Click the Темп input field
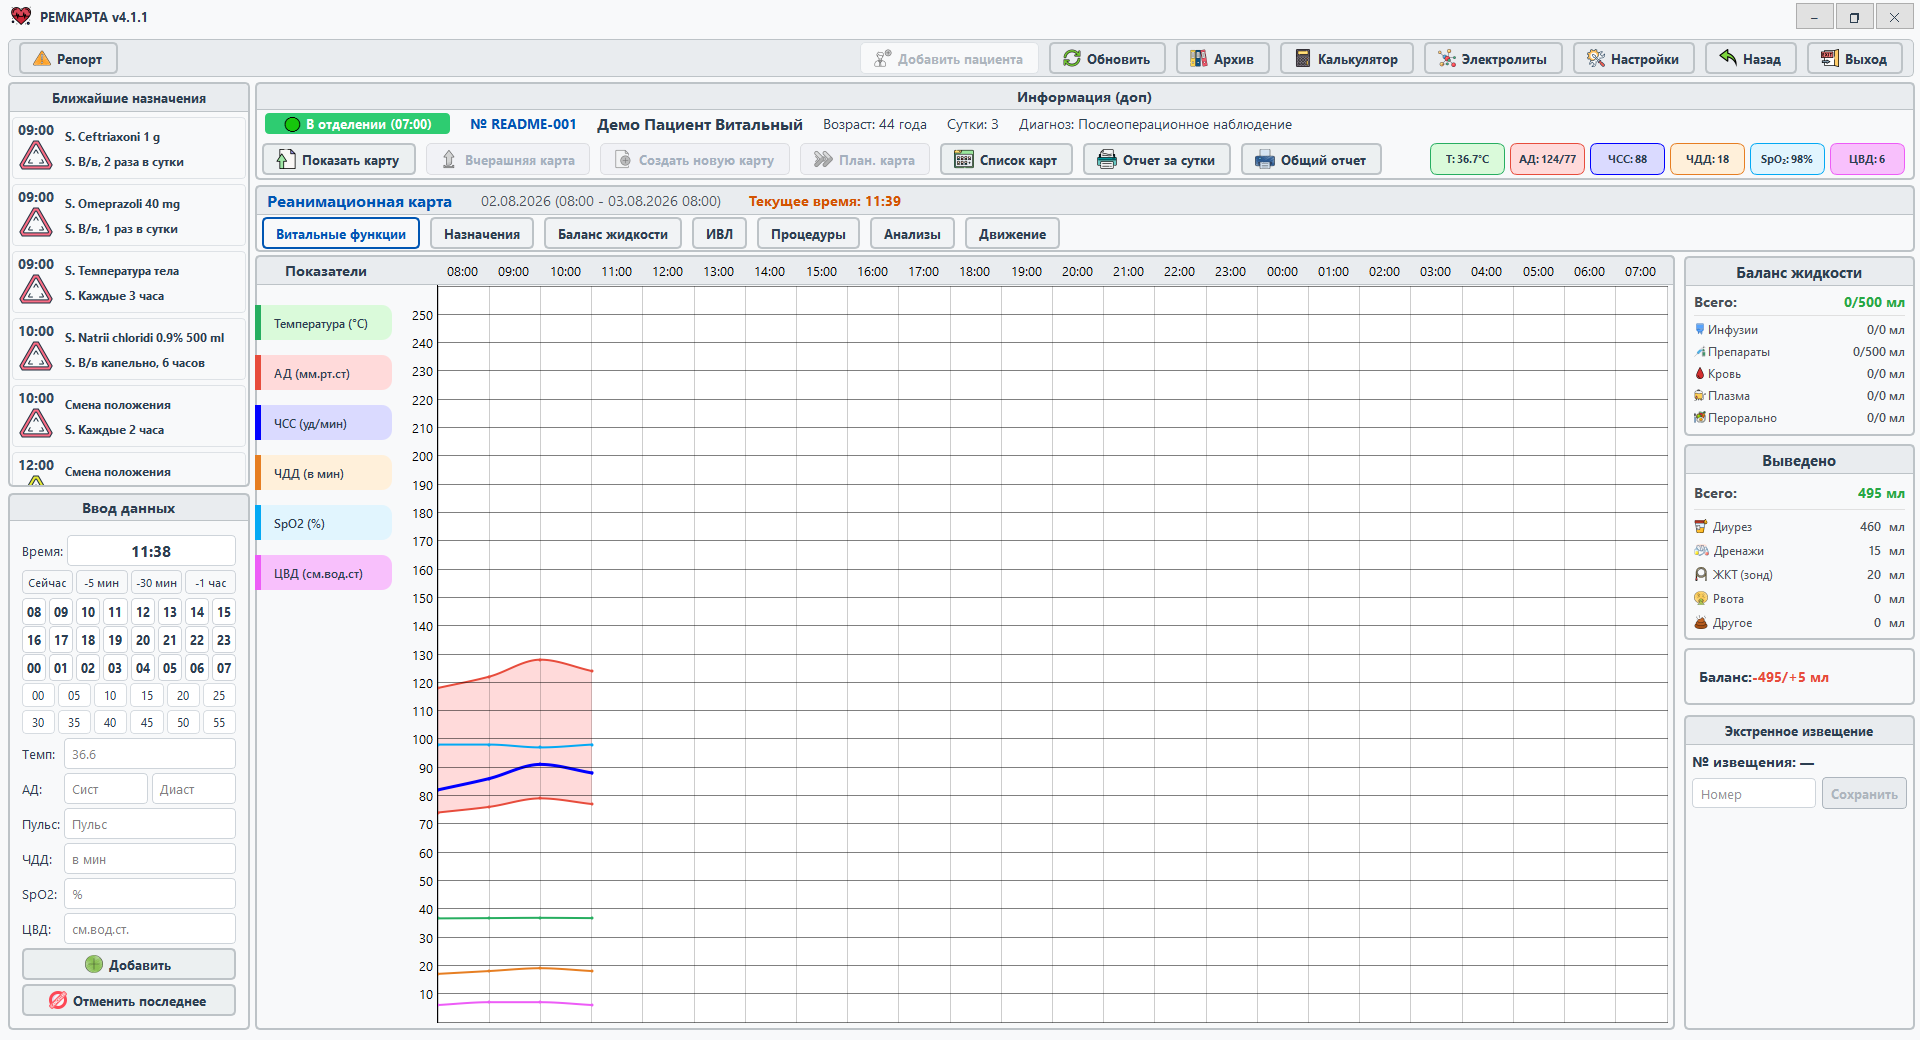 tap(150, 754)
